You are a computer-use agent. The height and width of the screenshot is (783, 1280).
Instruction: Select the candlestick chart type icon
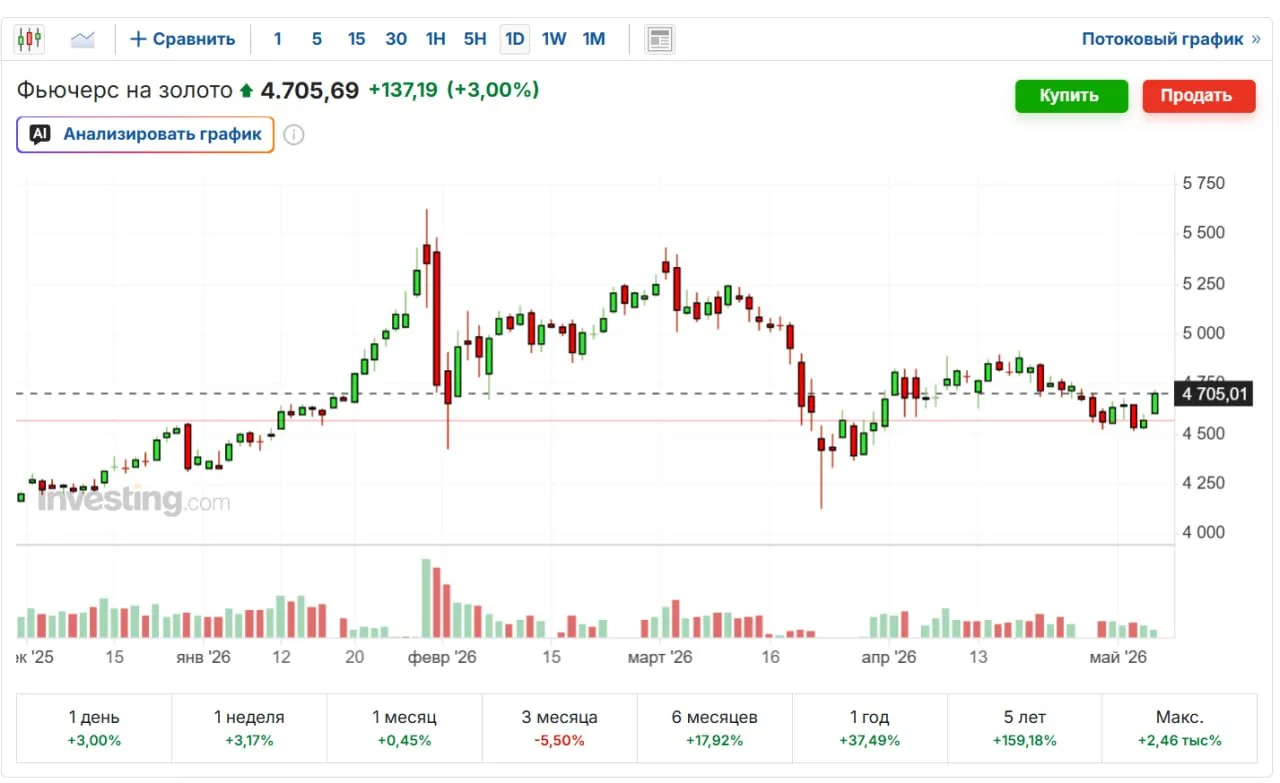point(29,39)
